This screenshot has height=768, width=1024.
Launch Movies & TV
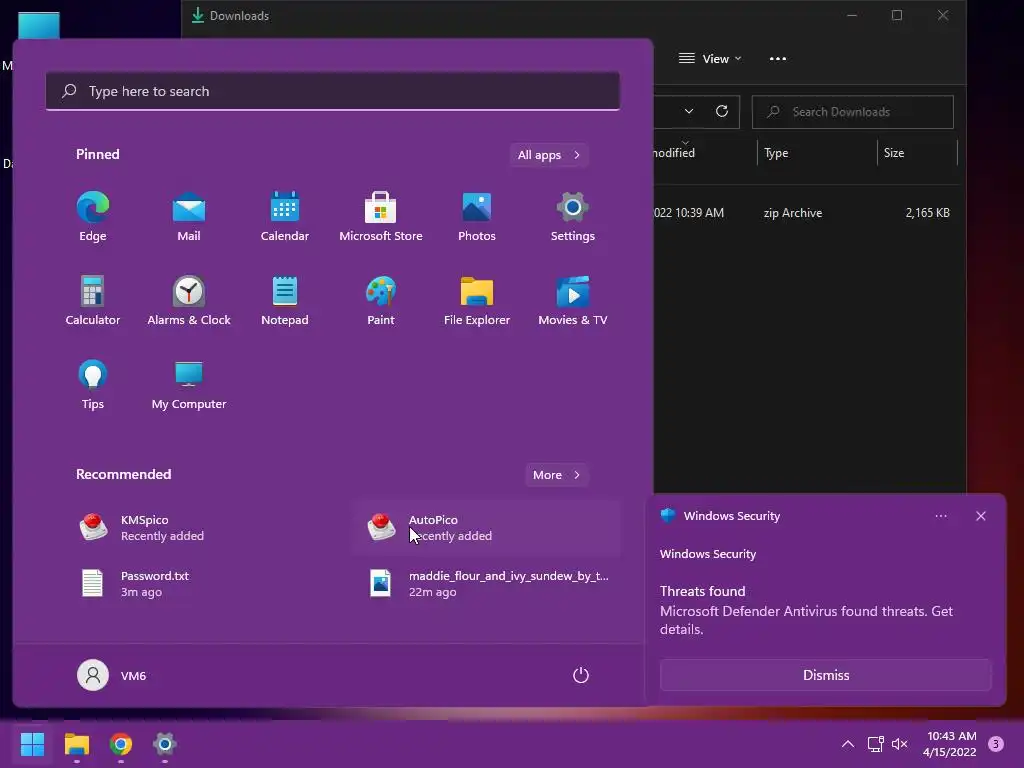(x=573, y=300)
